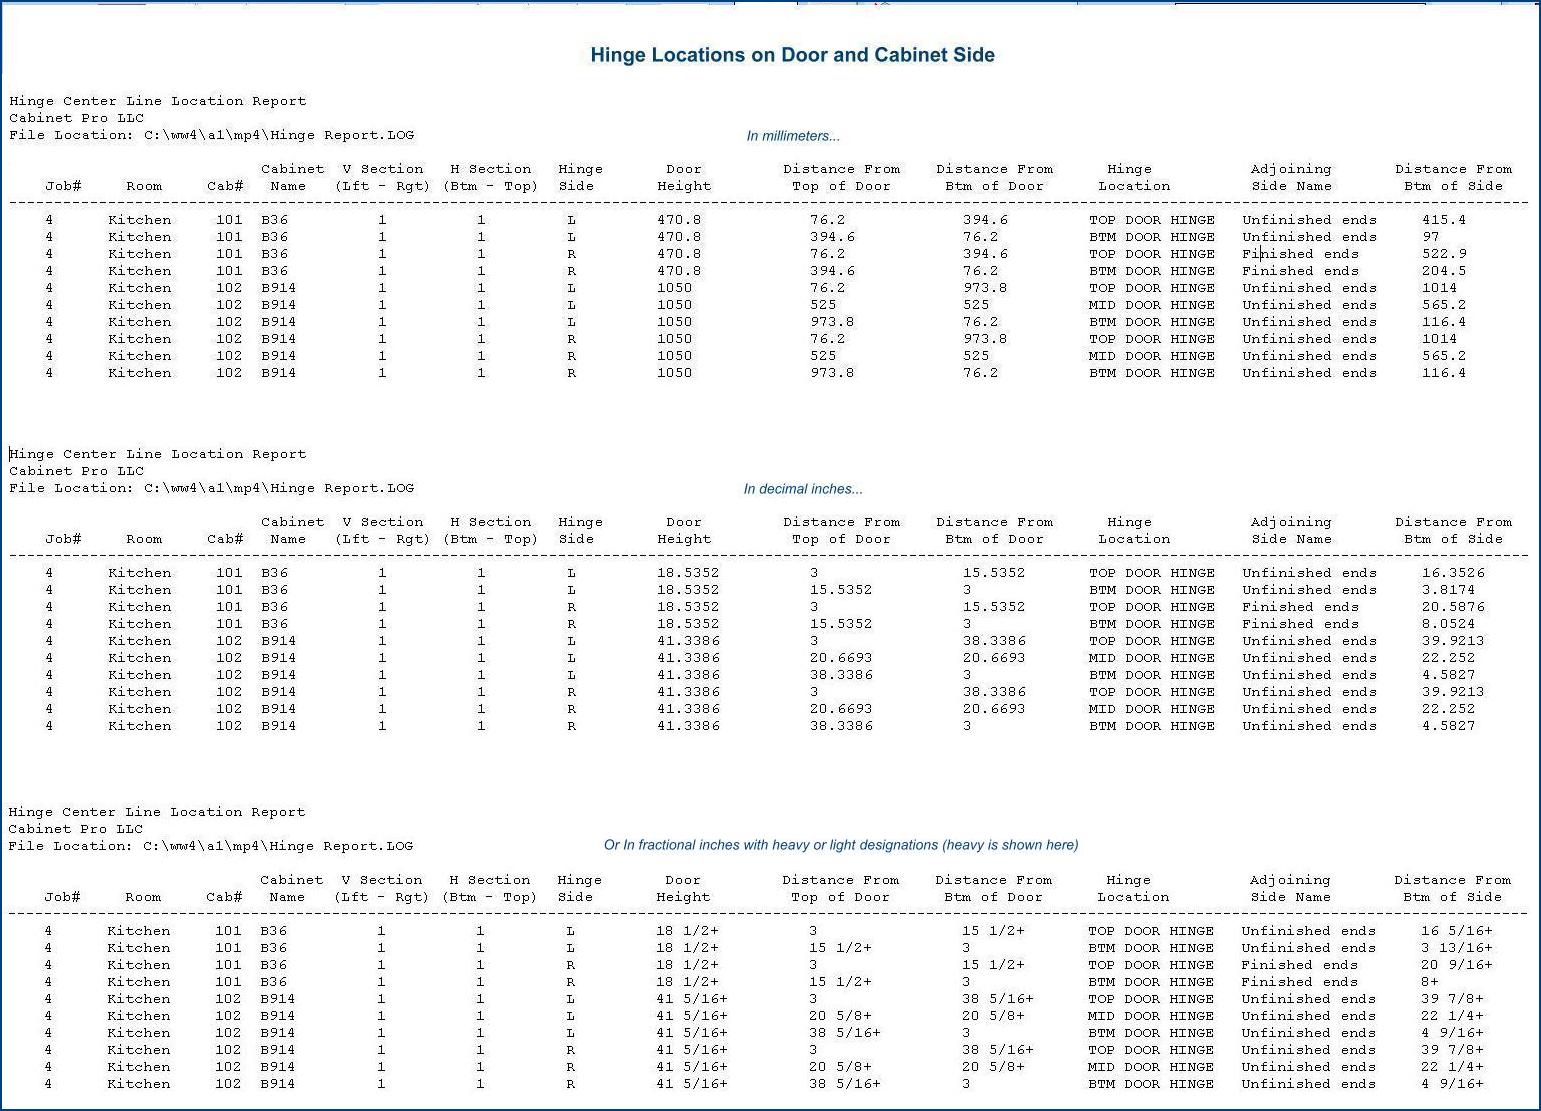Click 'BTM DOOR HINGE' in the 3.8174 row
Screen dimensions: 1541x1111
(1152, 590)
